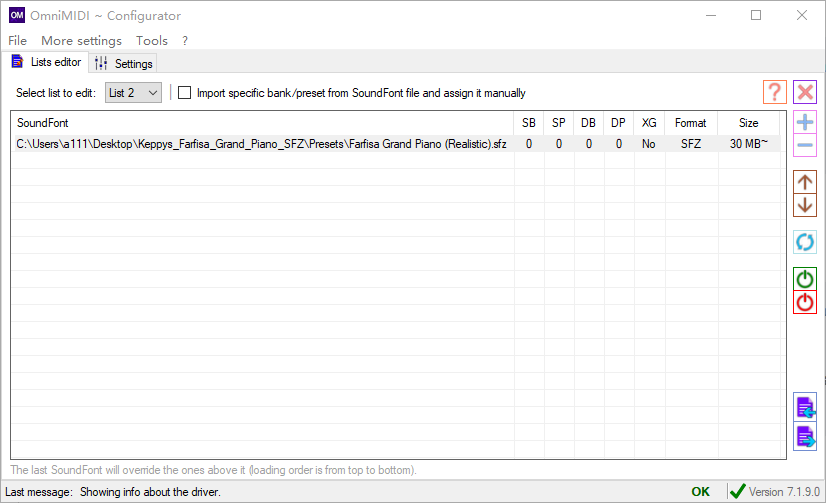The image size is (826, 503).
Task: Click the green OK status text
Action: [700, 492]
